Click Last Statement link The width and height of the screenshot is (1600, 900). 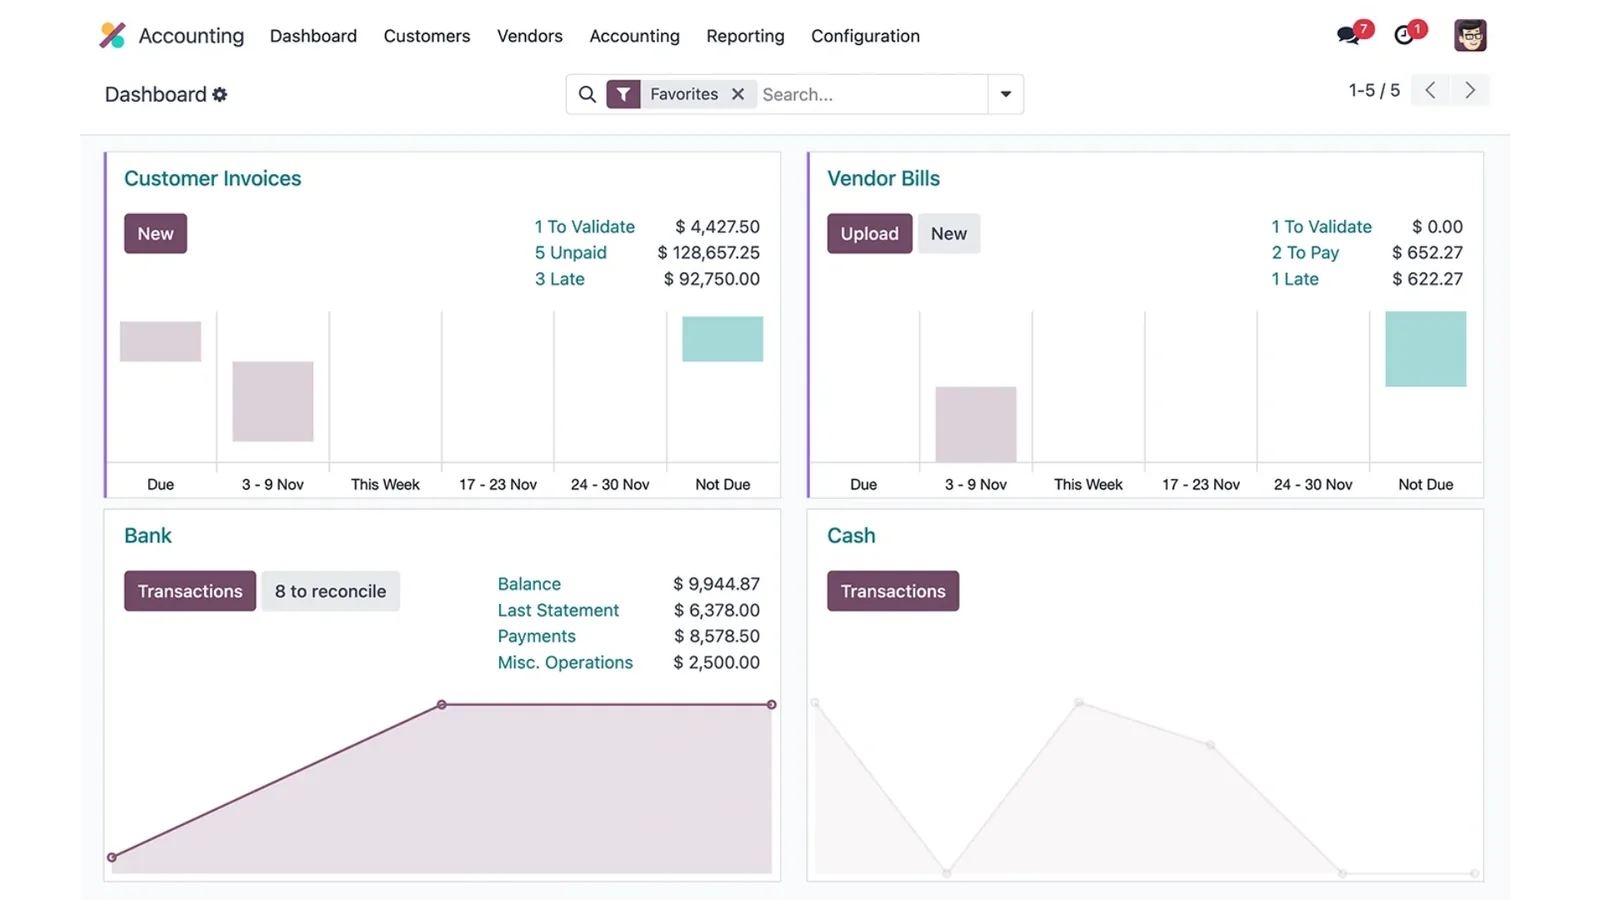[x=558, y=610]
